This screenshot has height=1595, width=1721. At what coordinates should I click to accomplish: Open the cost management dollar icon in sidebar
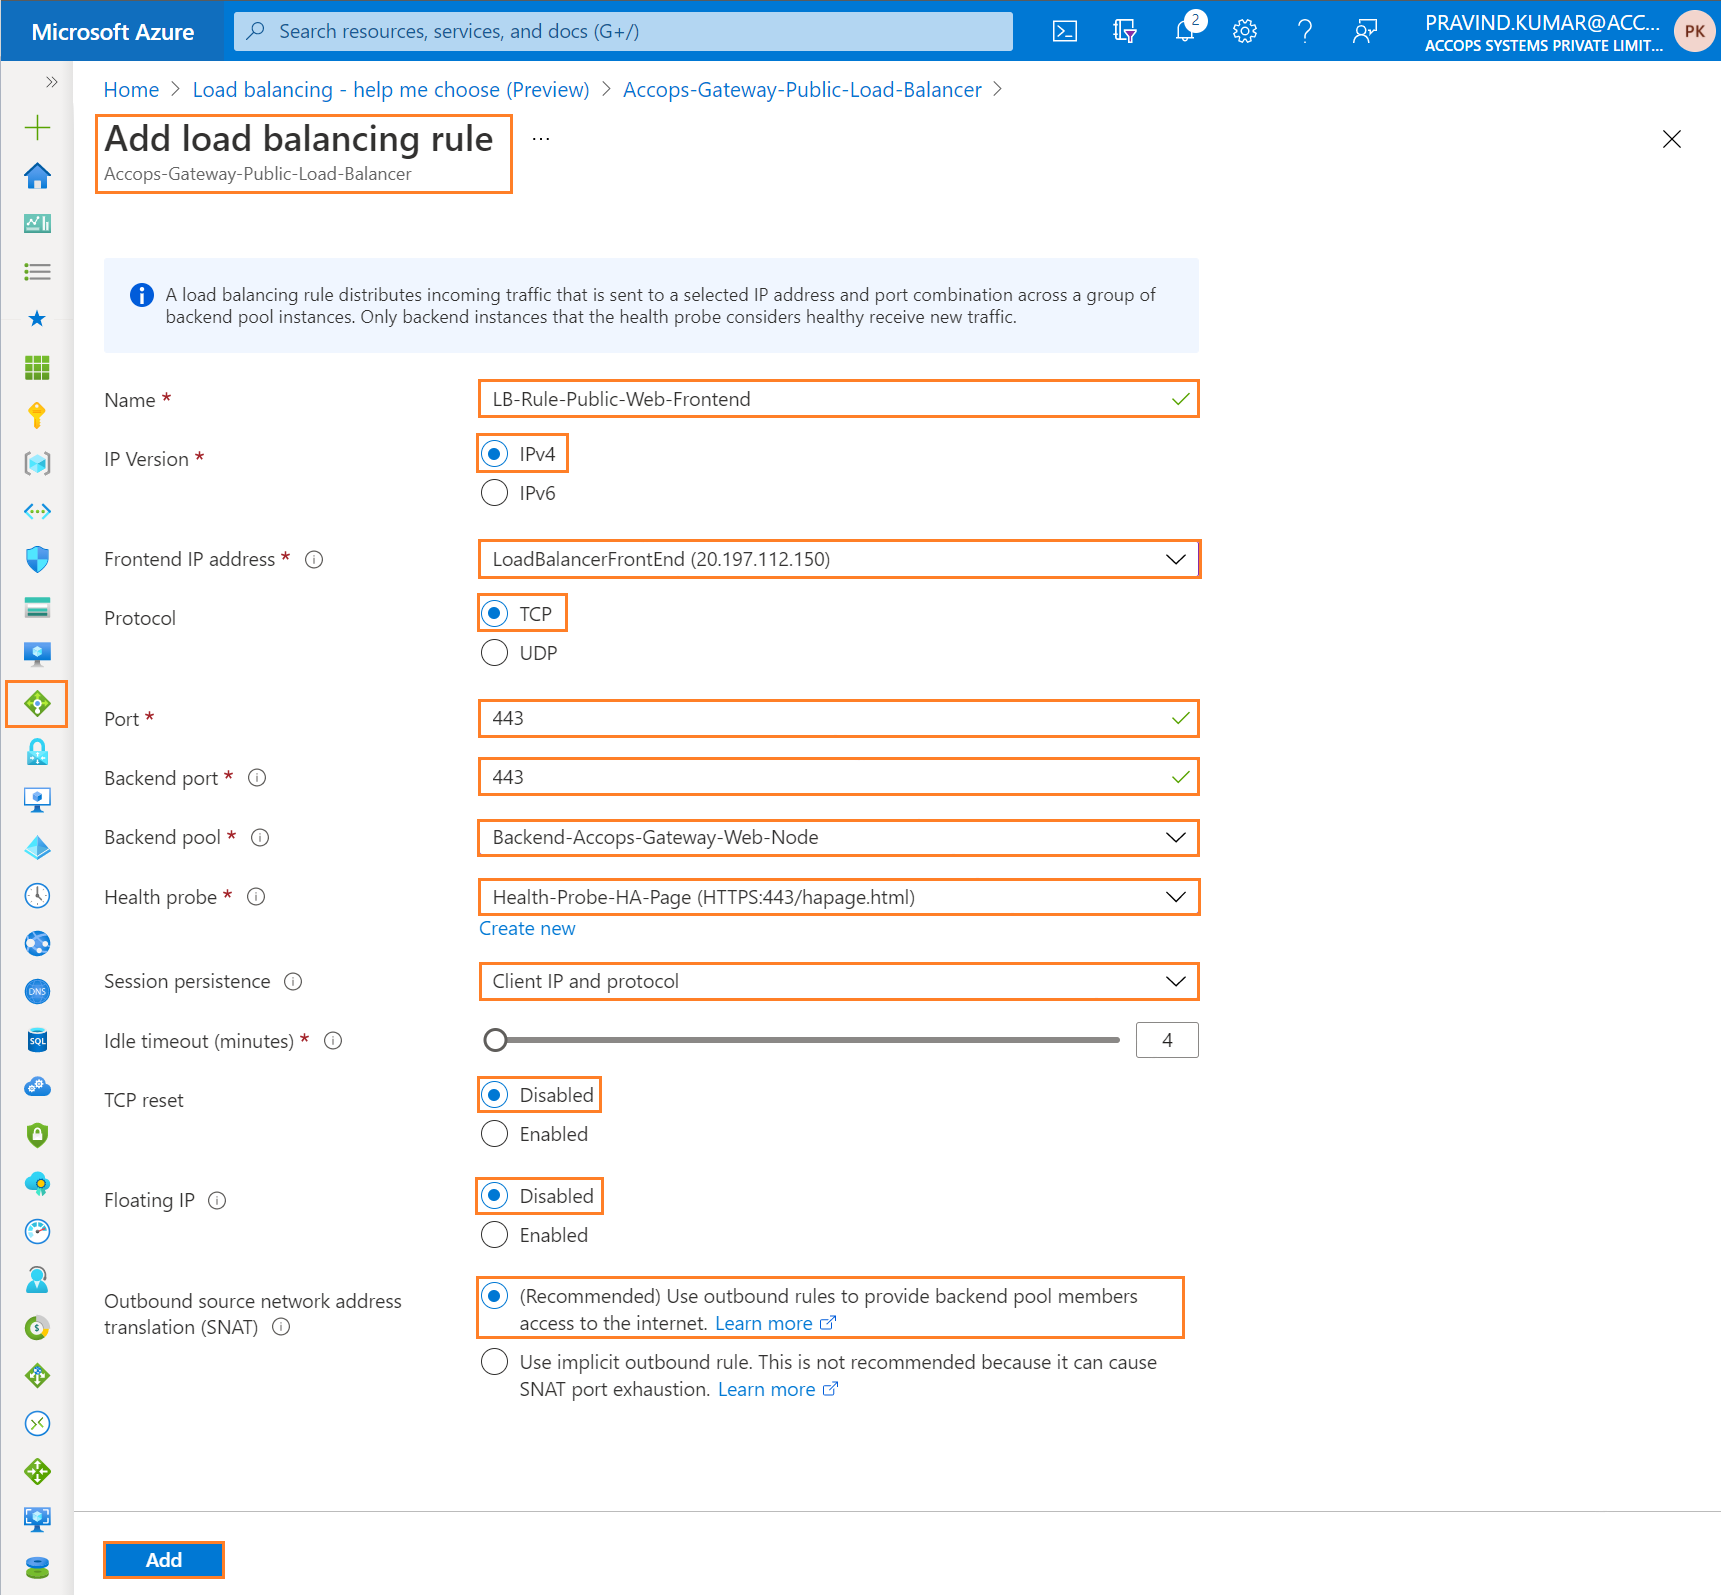[x=37, y=1327]
